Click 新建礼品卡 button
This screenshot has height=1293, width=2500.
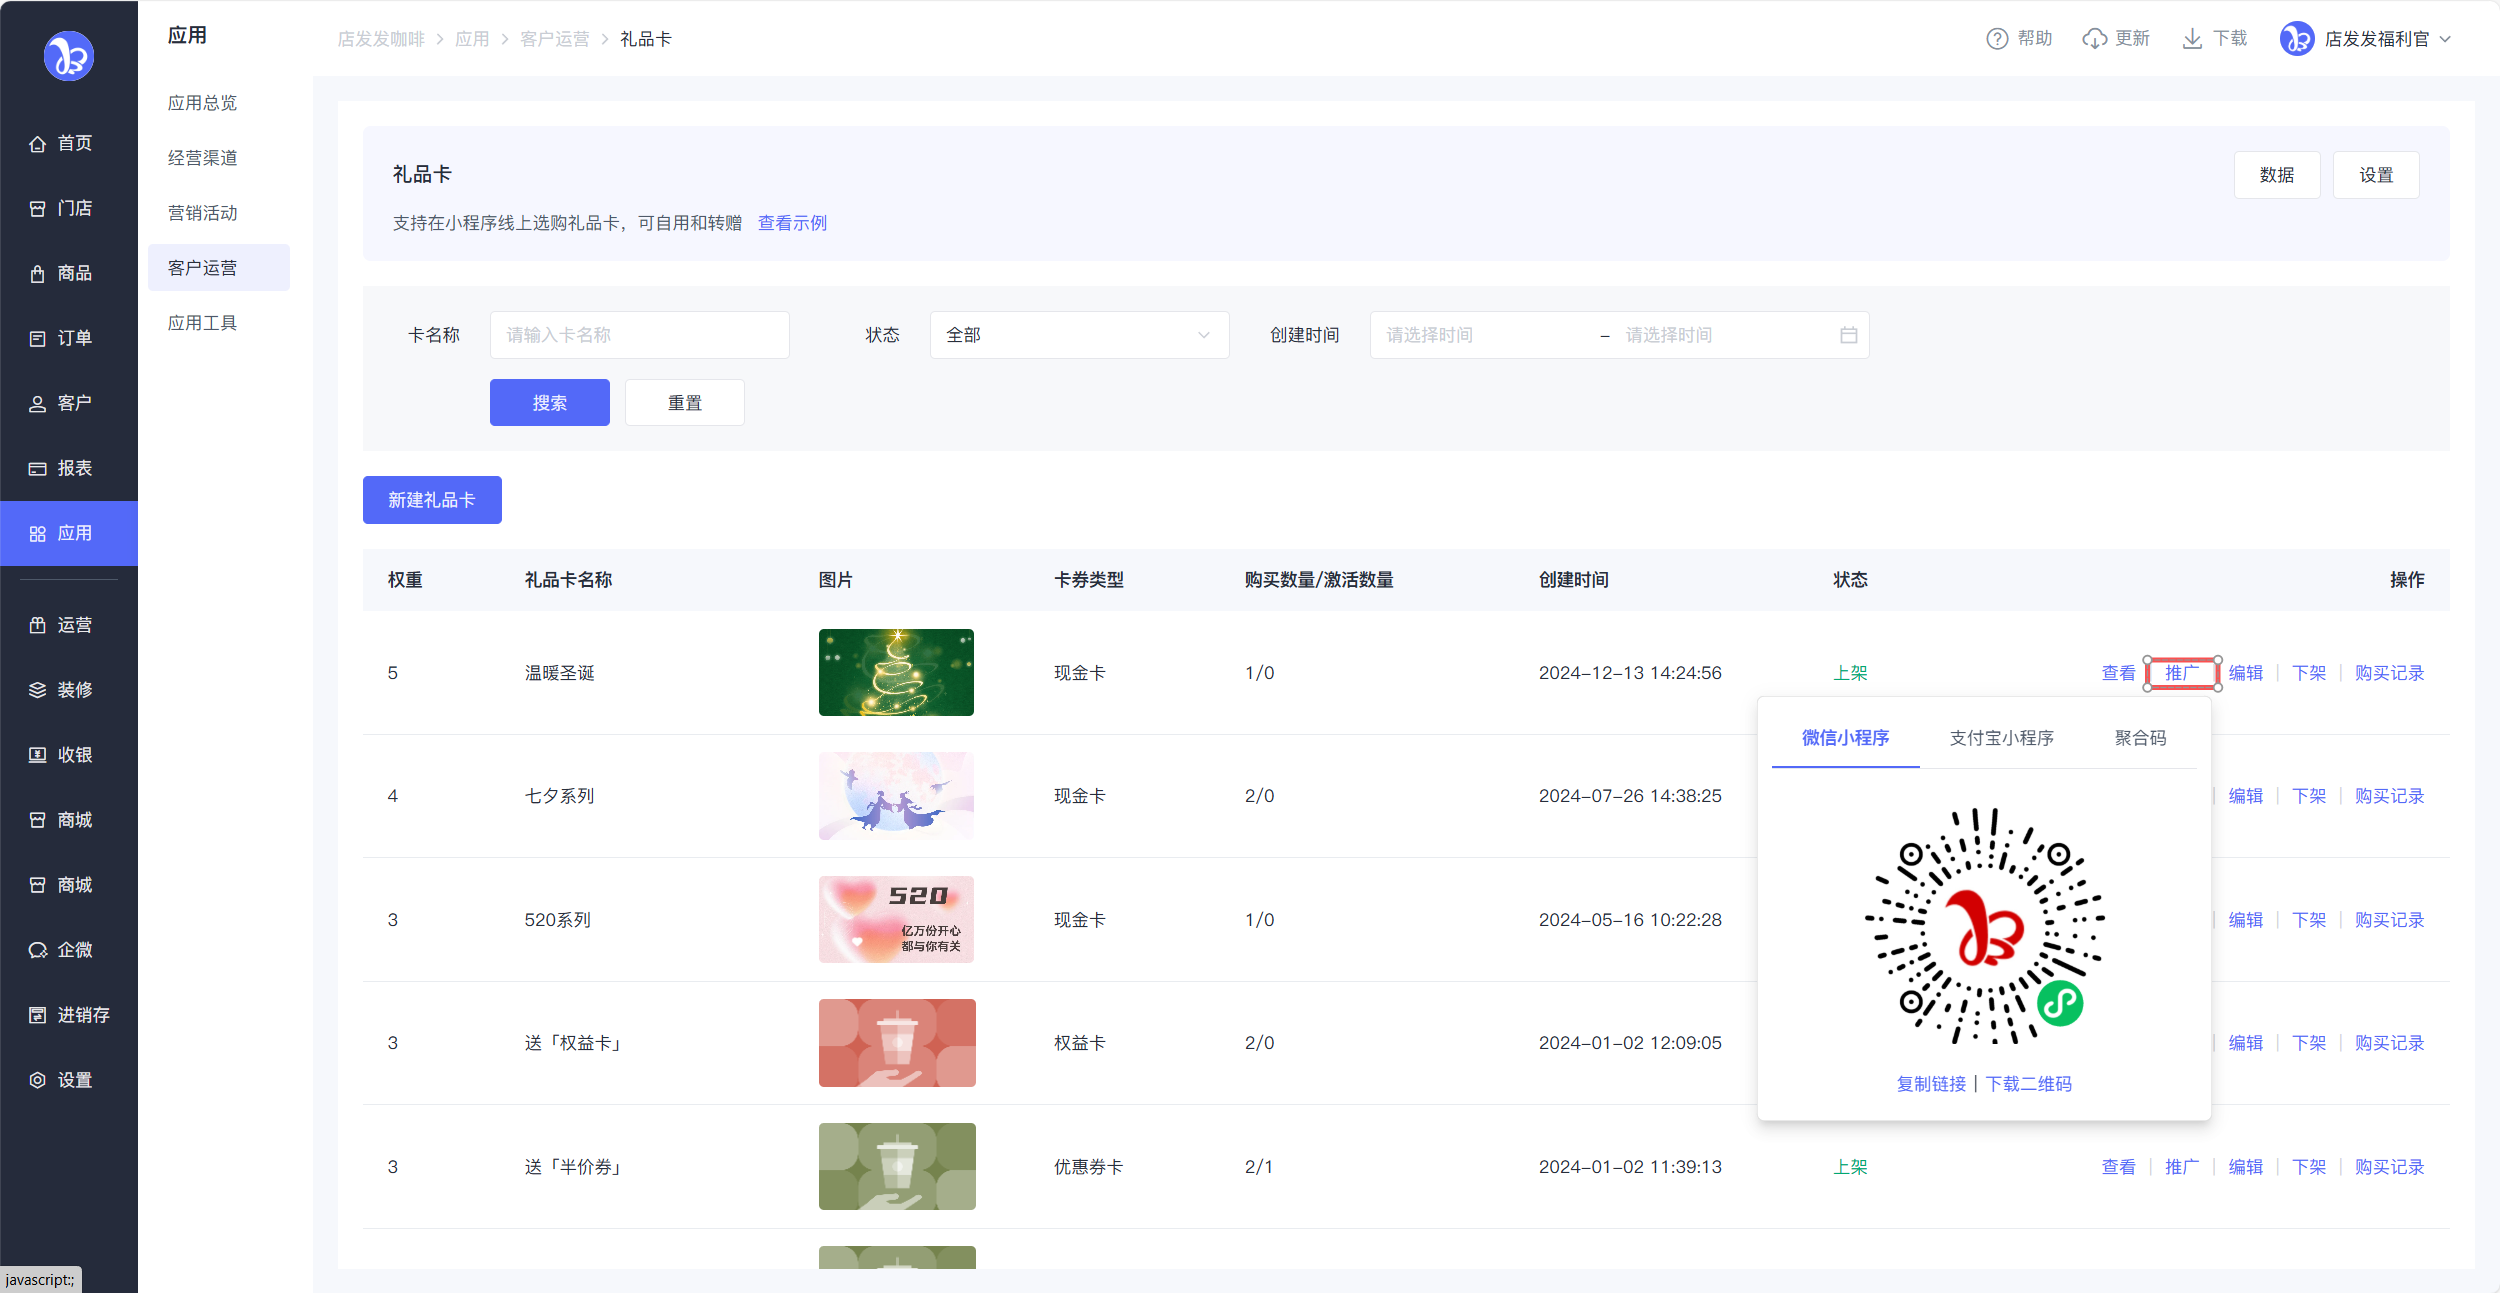432,500
